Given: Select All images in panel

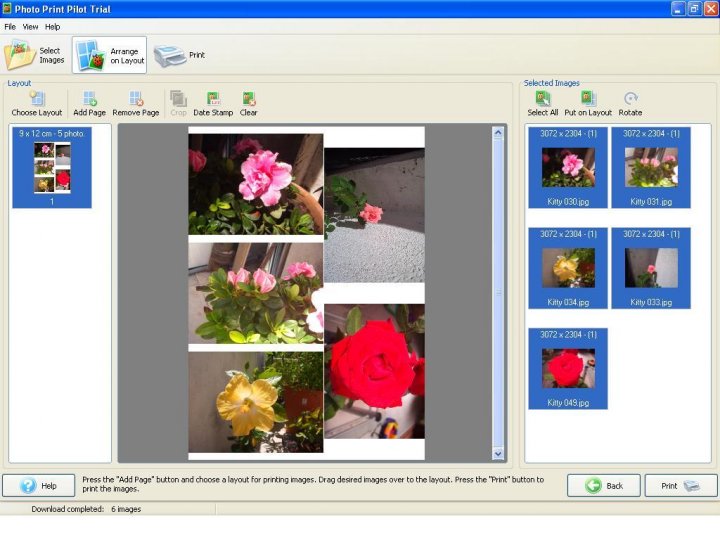Looking at the screenshot, I should click(543, 104).
